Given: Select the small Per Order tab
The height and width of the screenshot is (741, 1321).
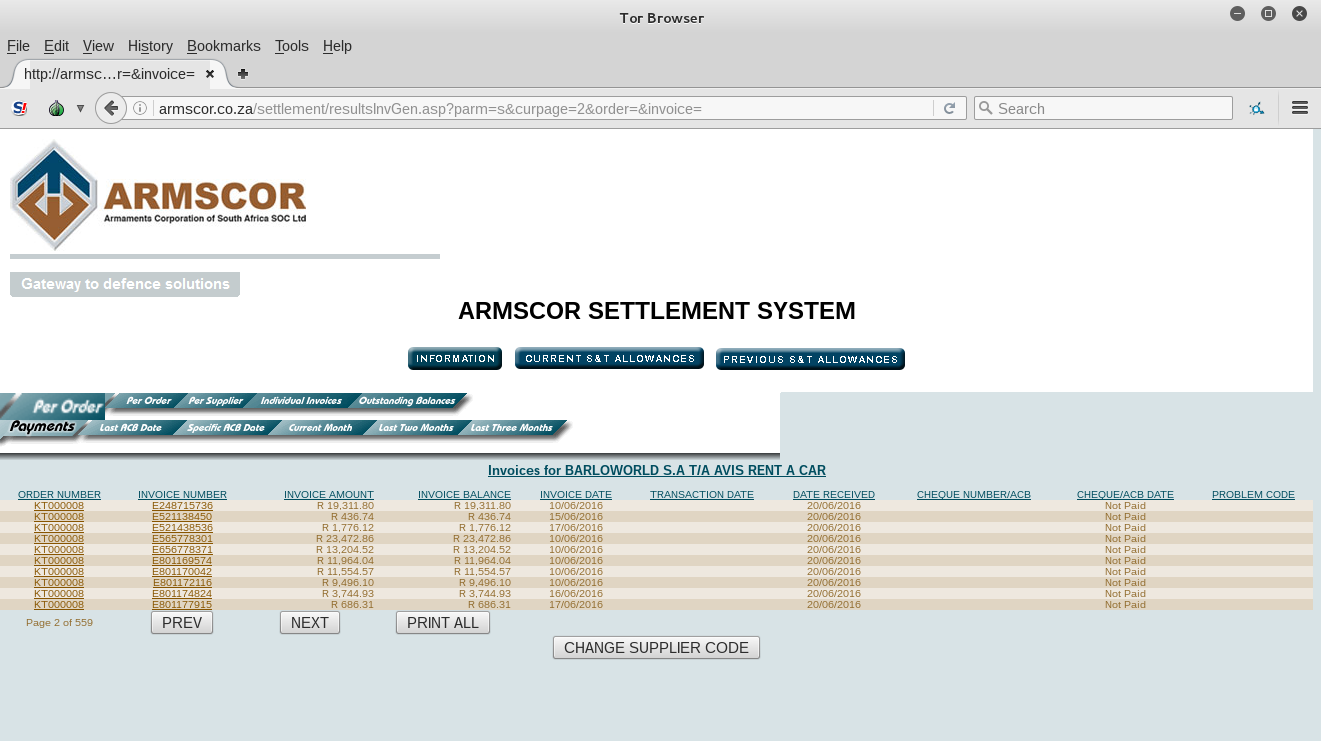Looking at the screenshot, I should tap(148, 401).
